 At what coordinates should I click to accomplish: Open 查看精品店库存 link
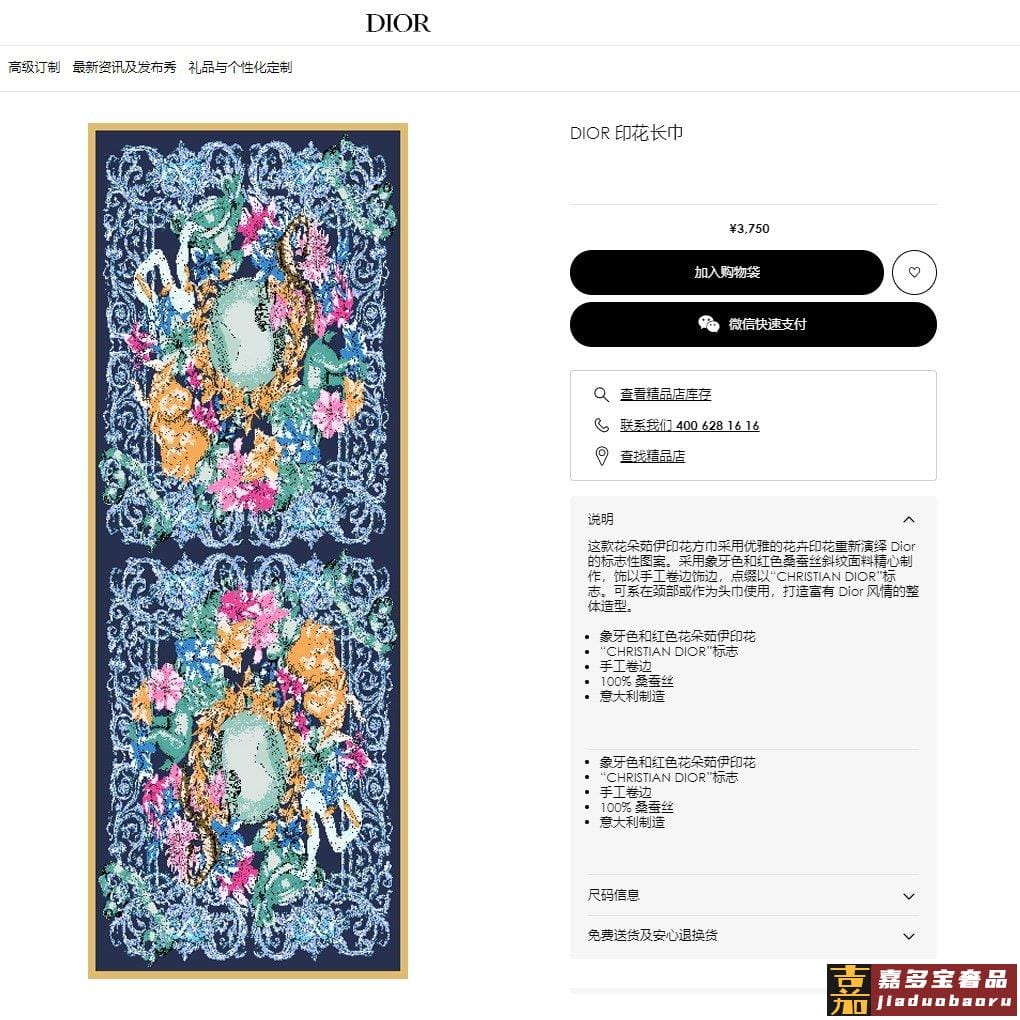point(665,394)
